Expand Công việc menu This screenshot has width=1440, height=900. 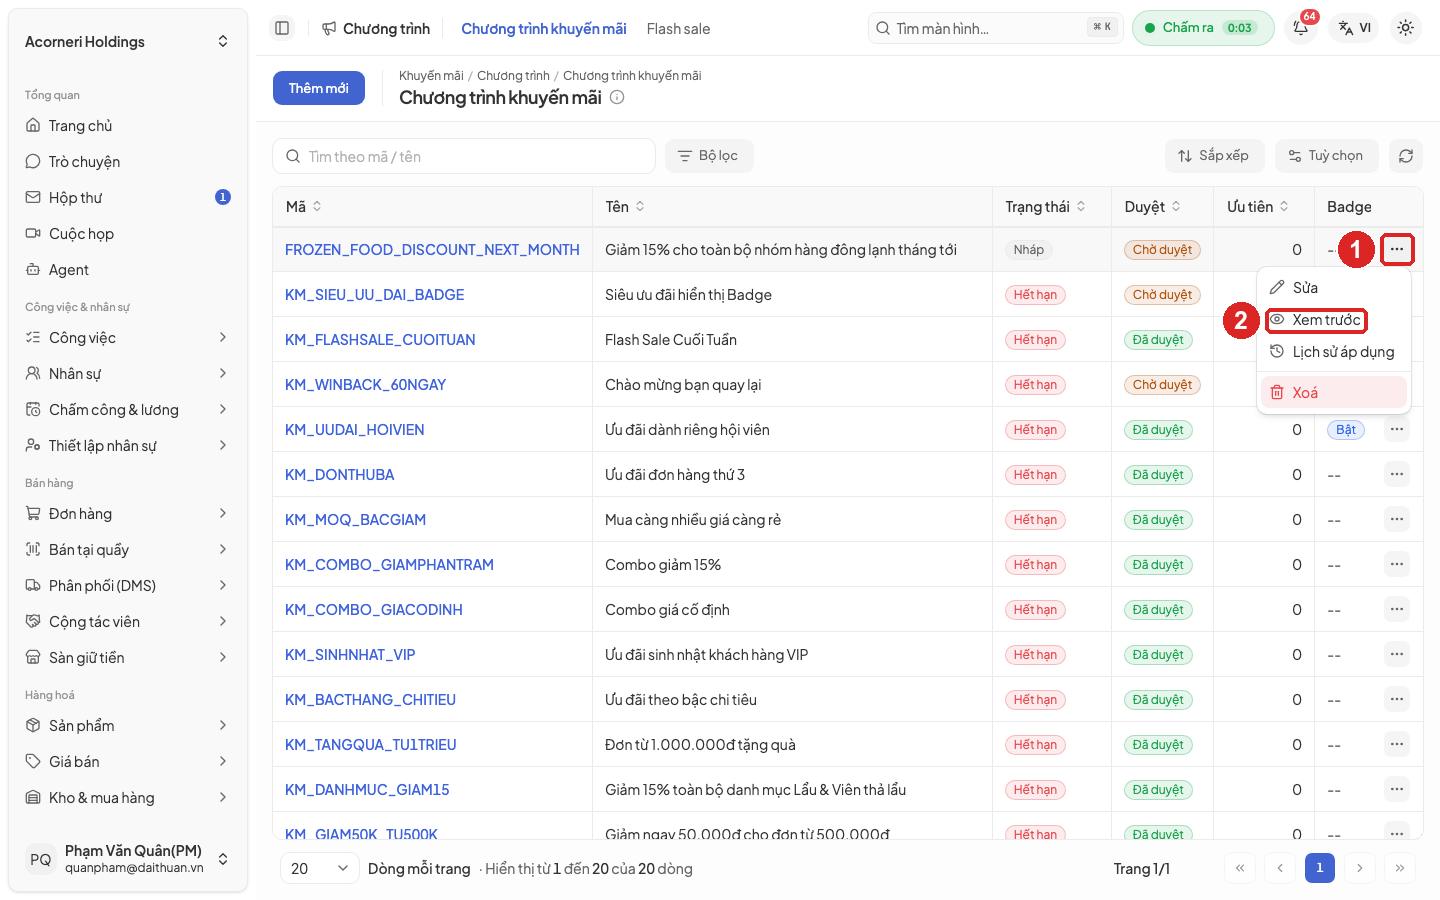[x=128, y=338]
